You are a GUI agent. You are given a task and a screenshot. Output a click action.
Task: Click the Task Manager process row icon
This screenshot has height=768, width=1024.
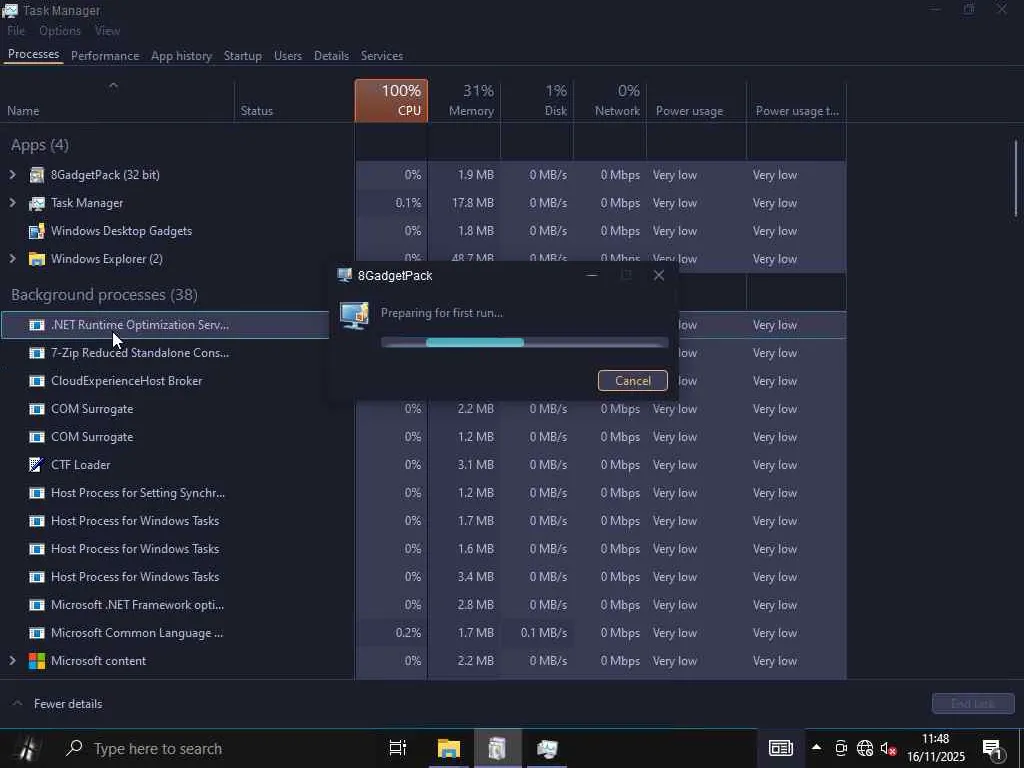[37, 203]
